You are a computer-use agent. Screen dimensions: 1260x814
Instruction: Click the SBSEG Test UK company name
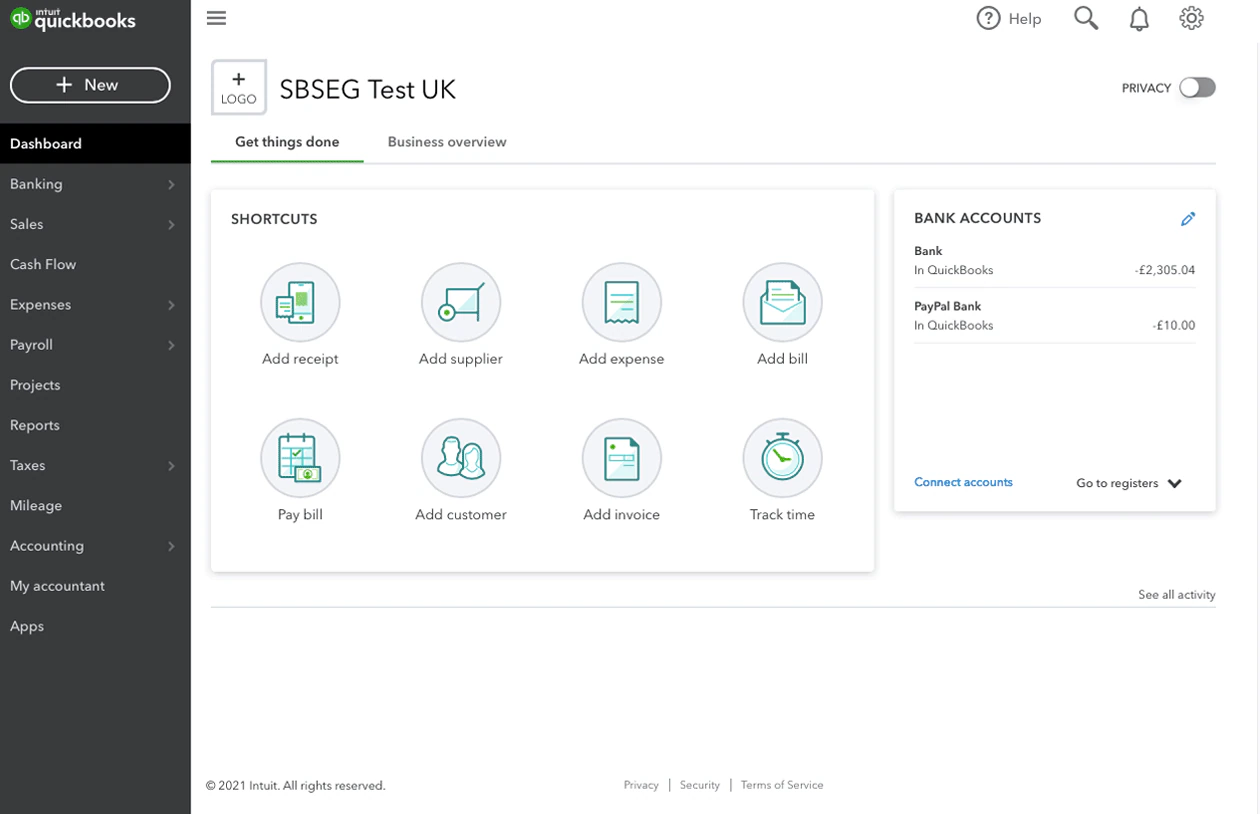coord(367,89)
